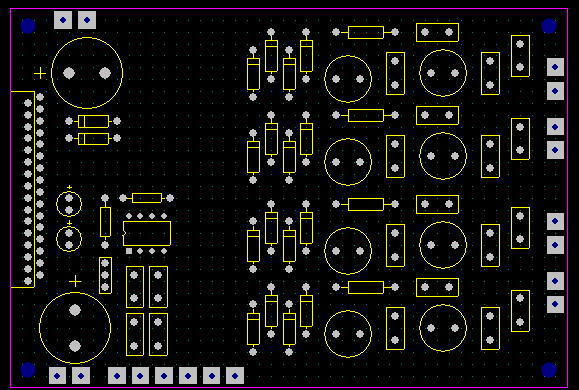Click the square pin-1 pad of the DIP IC

[x=129, y=251]
